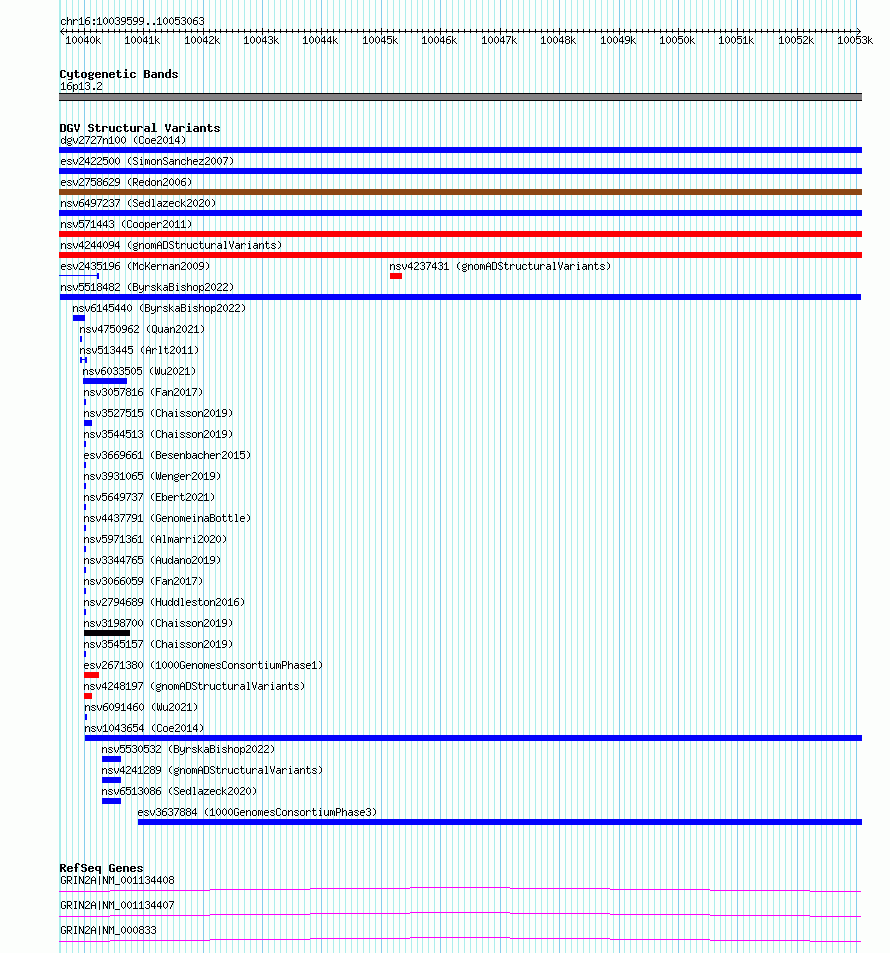Click the nsv4237431 (gnomADStructuralVariants) label
Viewport: 890px width, 953px height.
(500, 266)
